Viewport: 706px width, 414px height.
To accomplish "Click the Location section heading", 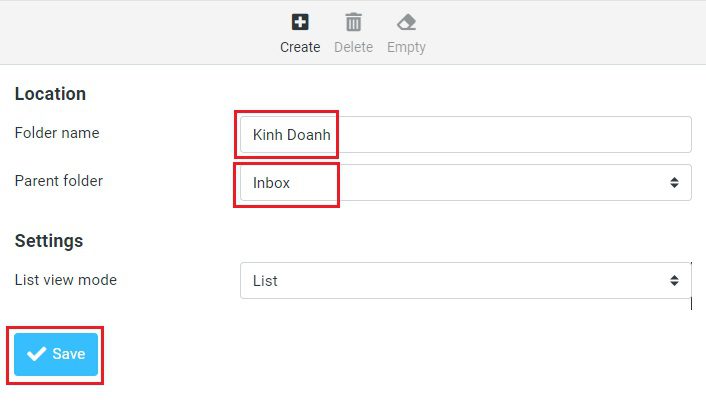I will click(x=50, y=94).
